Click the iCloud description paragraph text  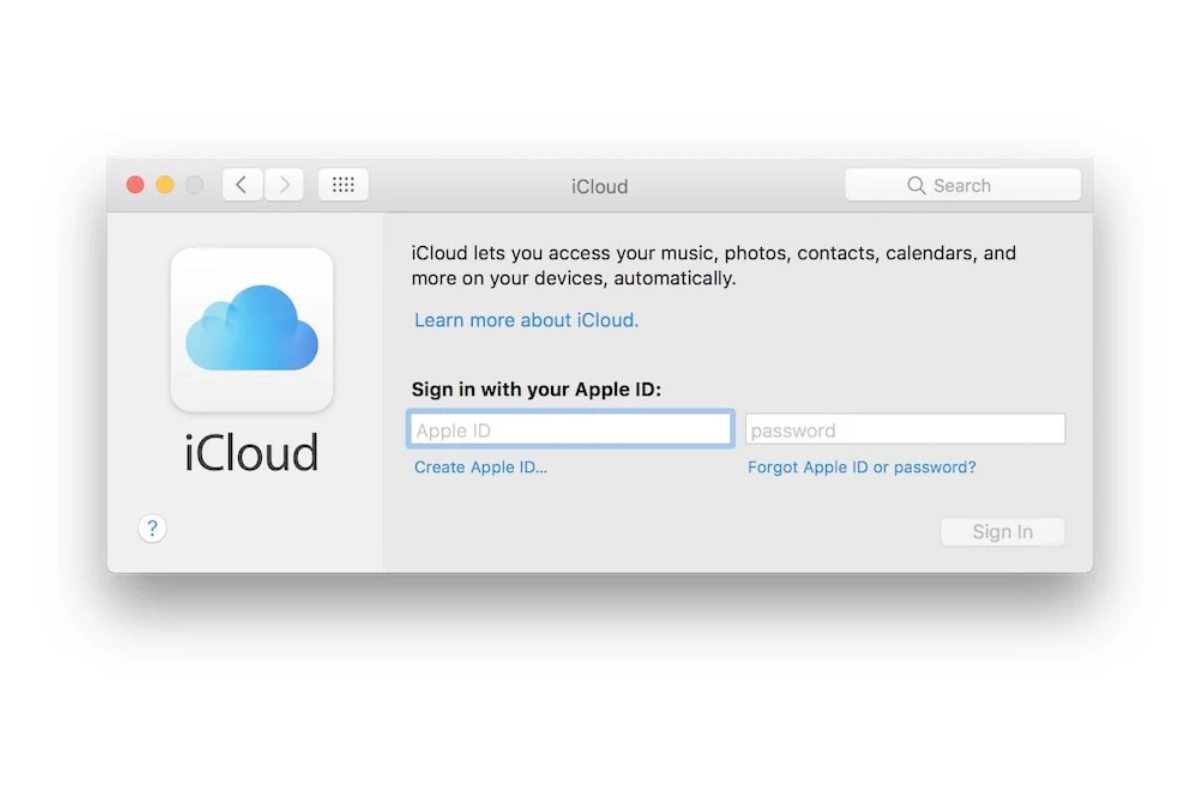coord(713,265)
